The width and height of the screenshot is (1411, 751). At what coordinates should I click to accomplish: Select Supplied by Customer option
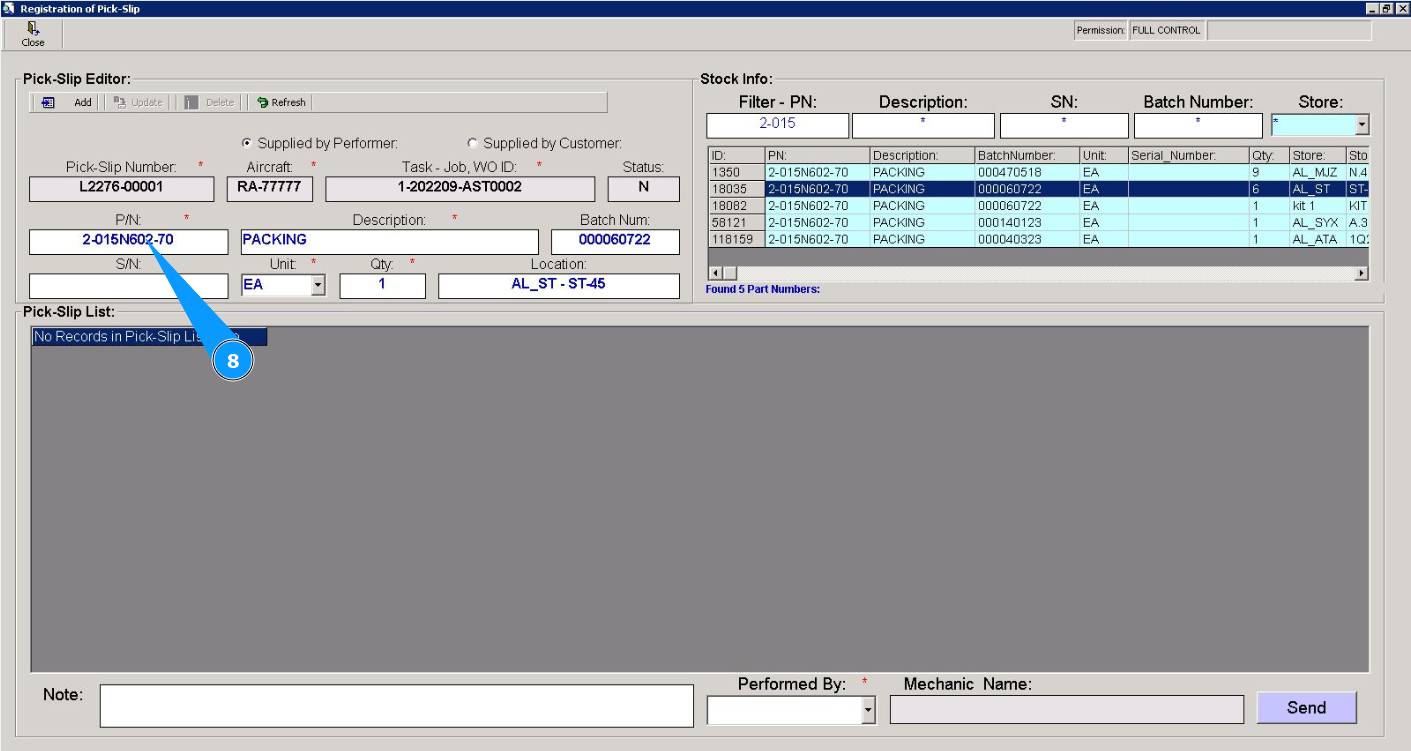pyautogui.click(x=473, y=143)
